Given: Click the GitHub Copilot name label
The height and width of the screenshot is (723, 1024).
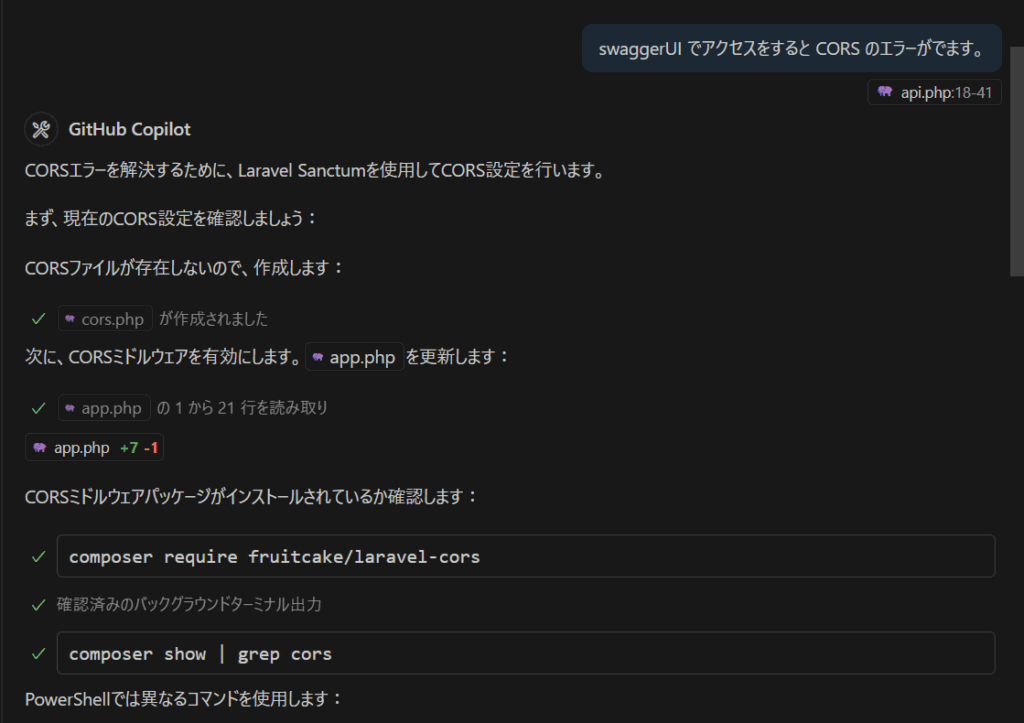Looking at the screenshot, I should [129, 129].
